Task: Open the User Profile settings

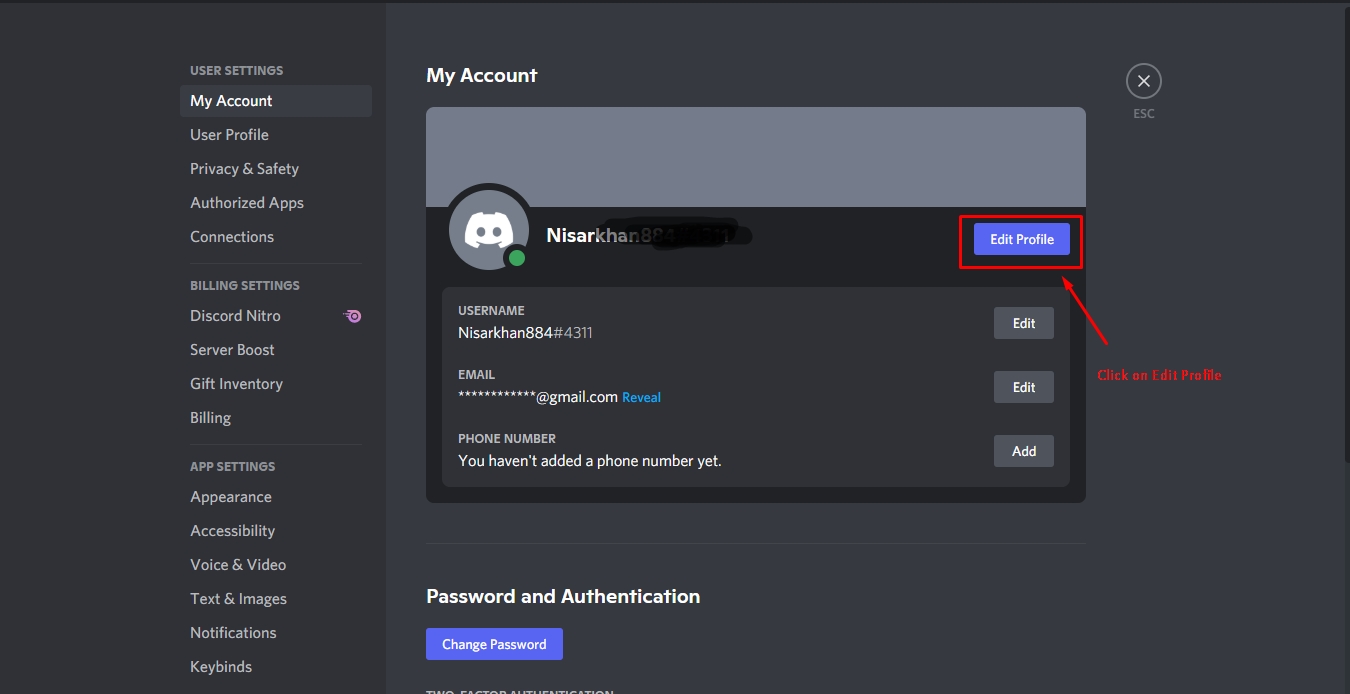Action: click(229, 134)
